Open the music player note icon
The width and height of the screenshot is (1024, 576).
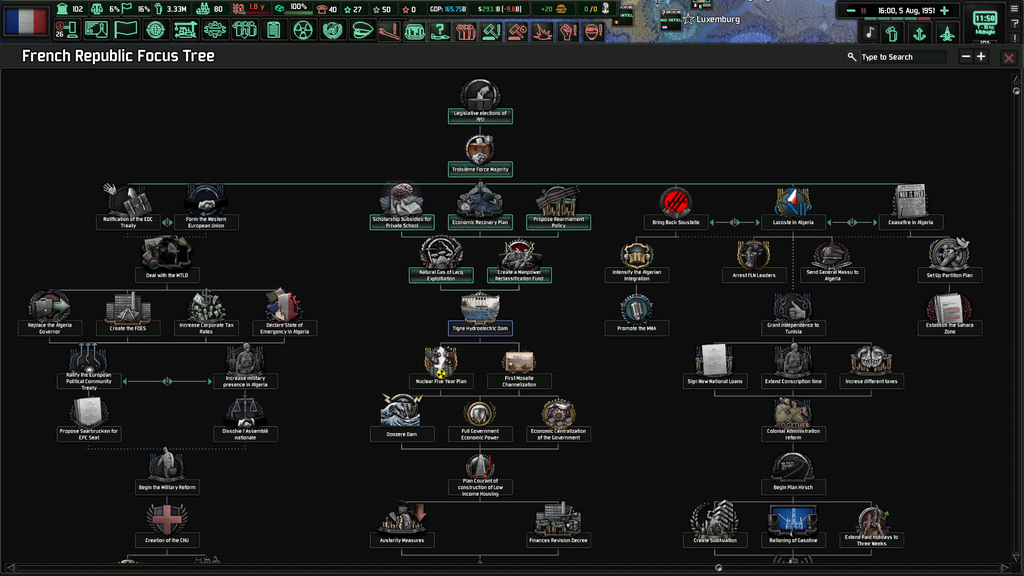tap(870, 32)
